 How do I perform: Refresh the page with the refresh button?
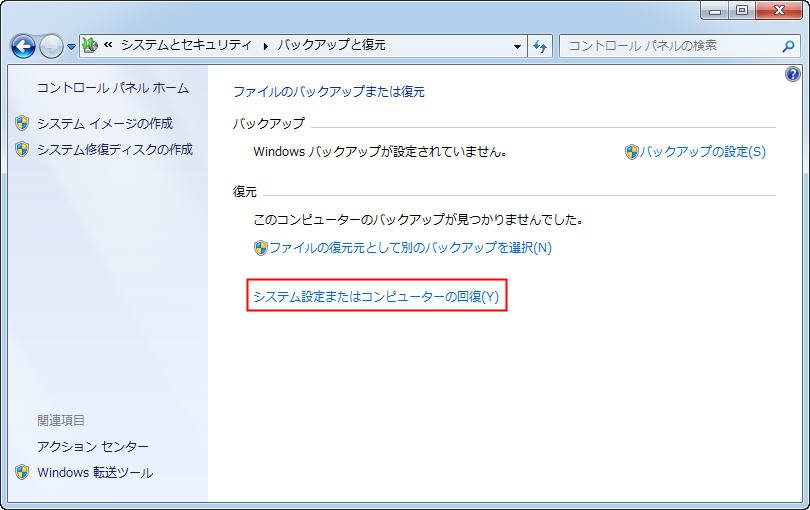click(x=540, y=46)
